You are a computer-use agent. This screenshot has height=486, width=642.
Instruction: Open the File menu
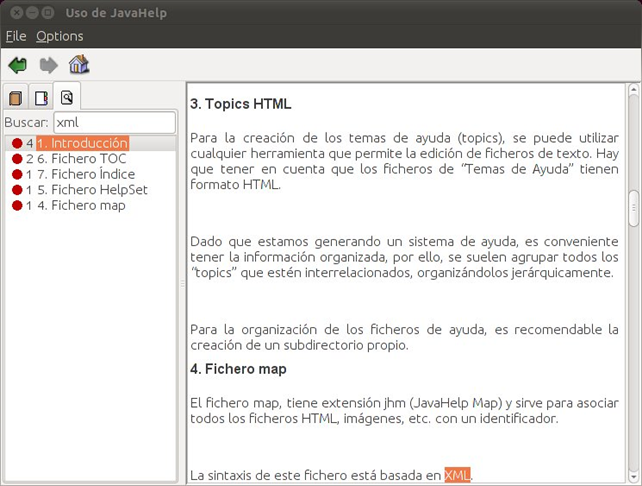click(x=16, y=36)
